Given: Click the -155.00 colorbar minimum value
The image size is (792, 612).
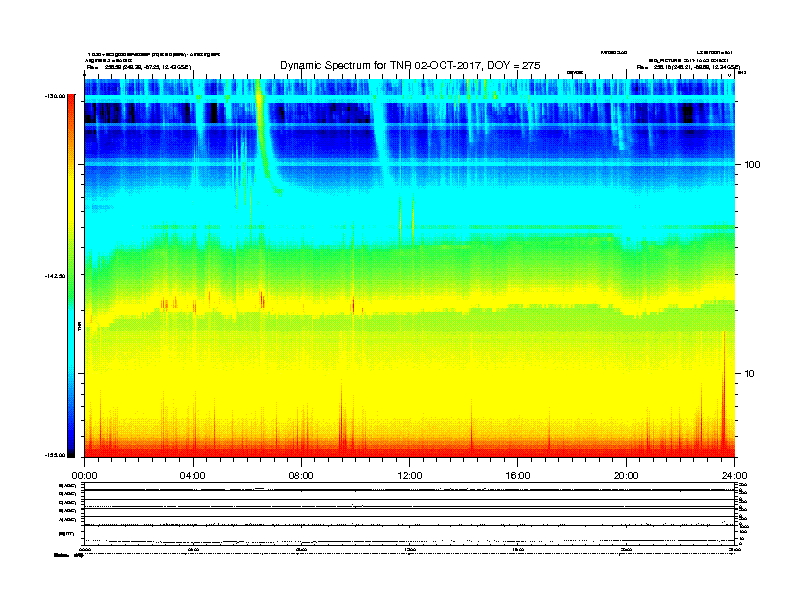Looking at the screenshot, I should point(55,455).
